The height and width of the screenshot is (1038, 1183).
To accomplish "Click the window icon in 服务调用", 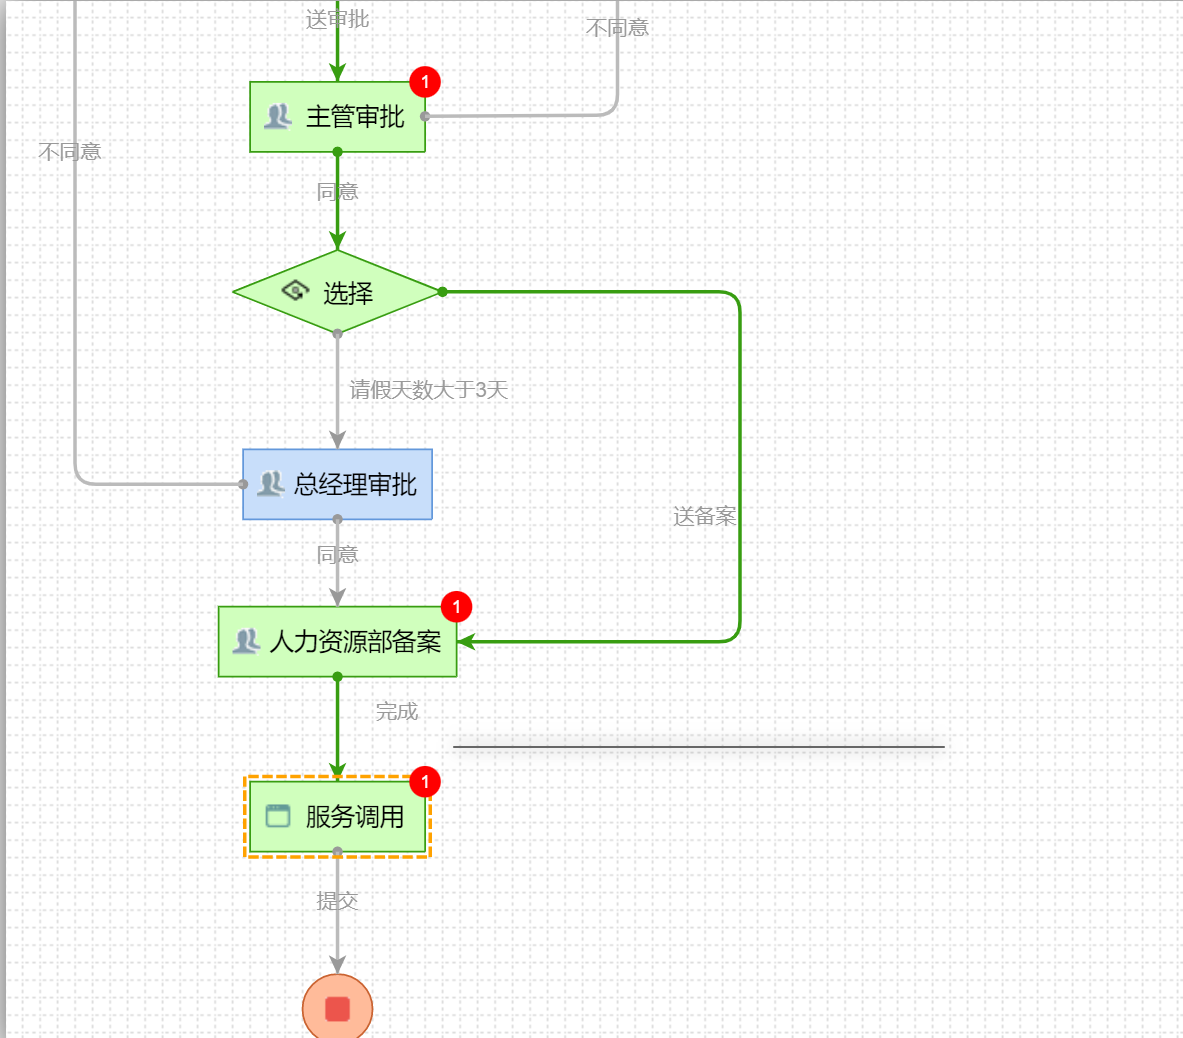I will (x=278, y=816).
